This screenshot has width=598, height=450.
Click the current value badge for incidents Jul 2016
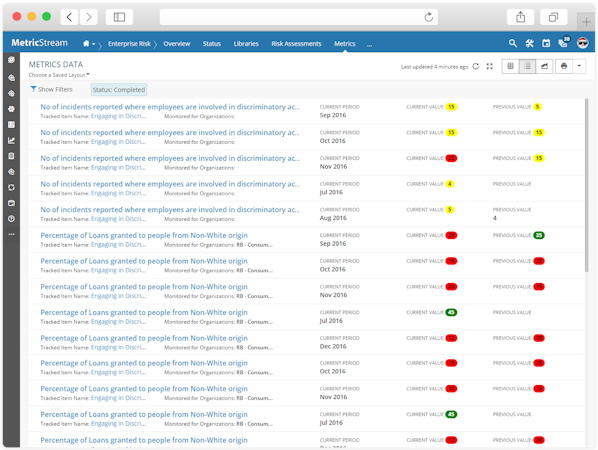450,184
